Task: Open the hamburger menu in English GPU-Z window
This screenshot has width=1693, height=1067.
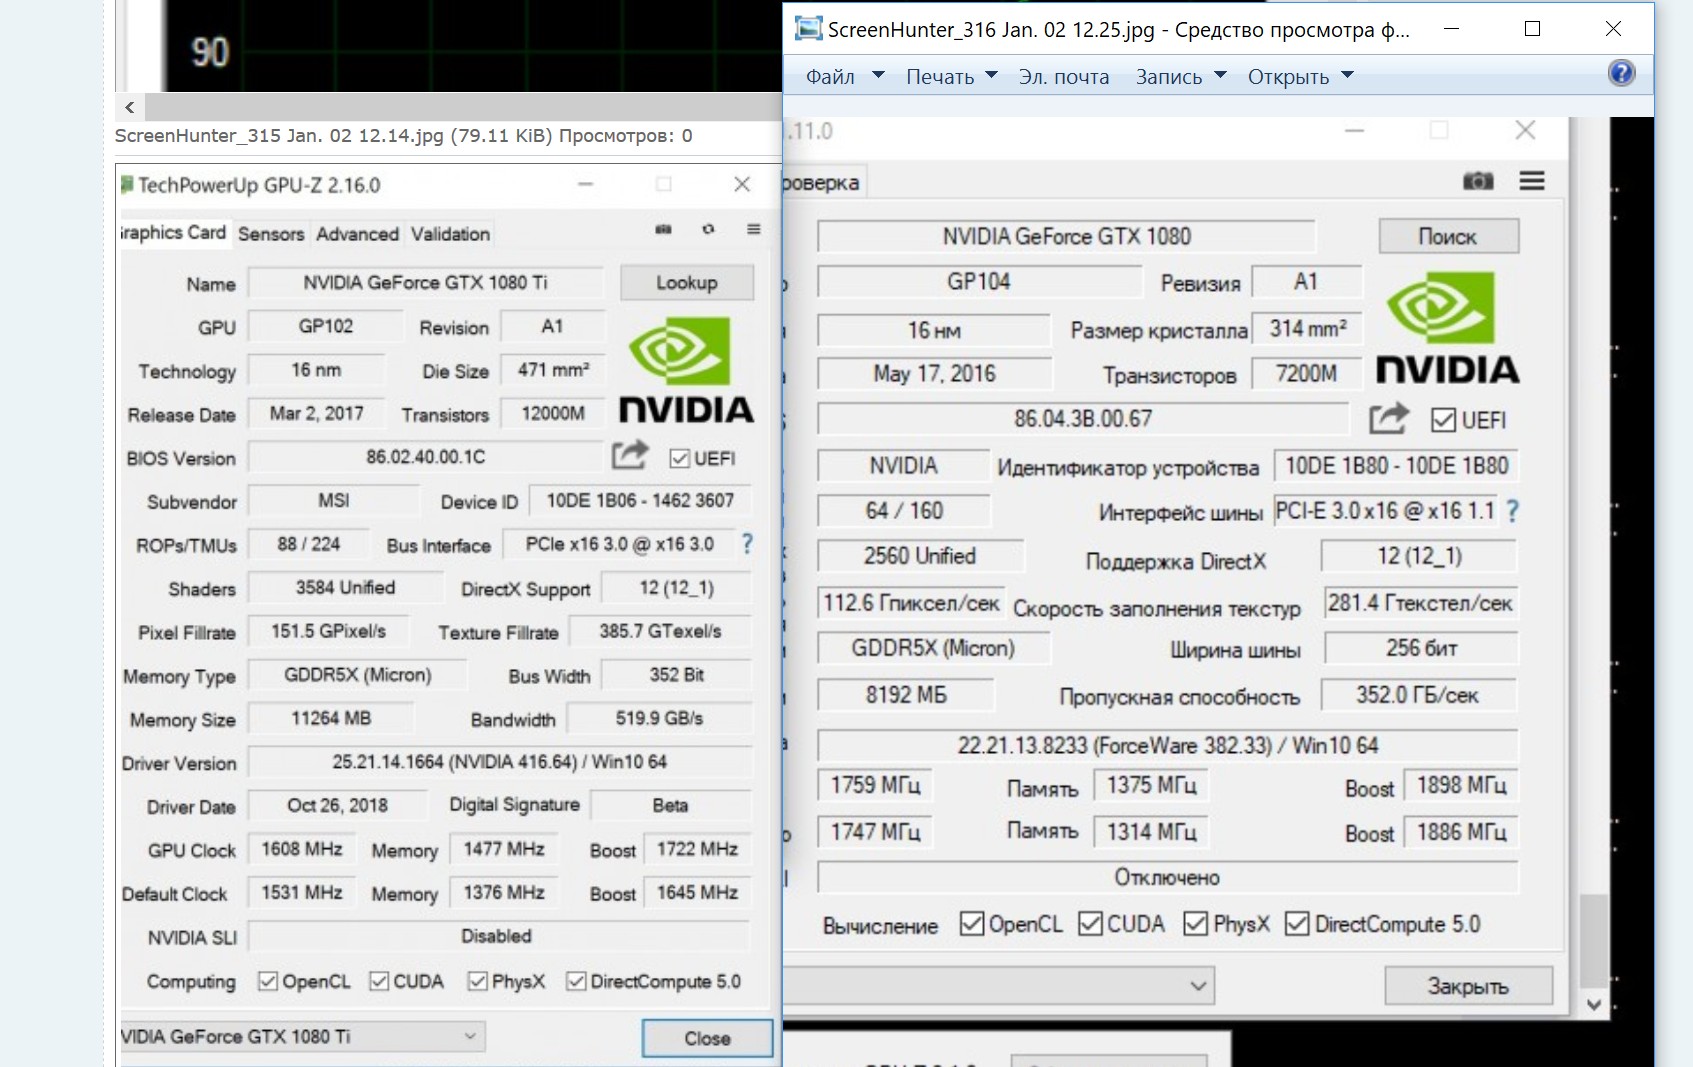Action: (754, 230)
